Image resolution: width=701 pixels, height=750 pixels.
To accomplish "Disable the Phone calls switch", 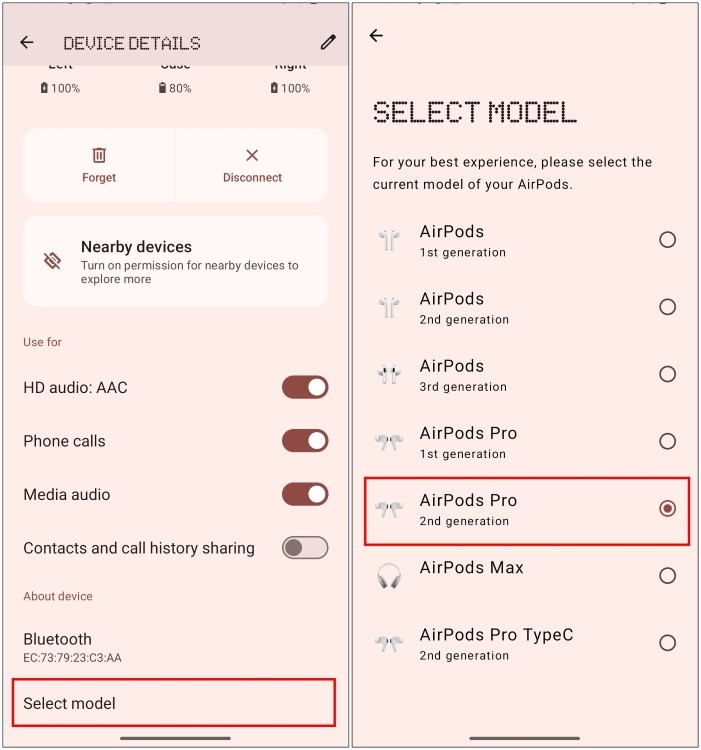I will [305, 441].
